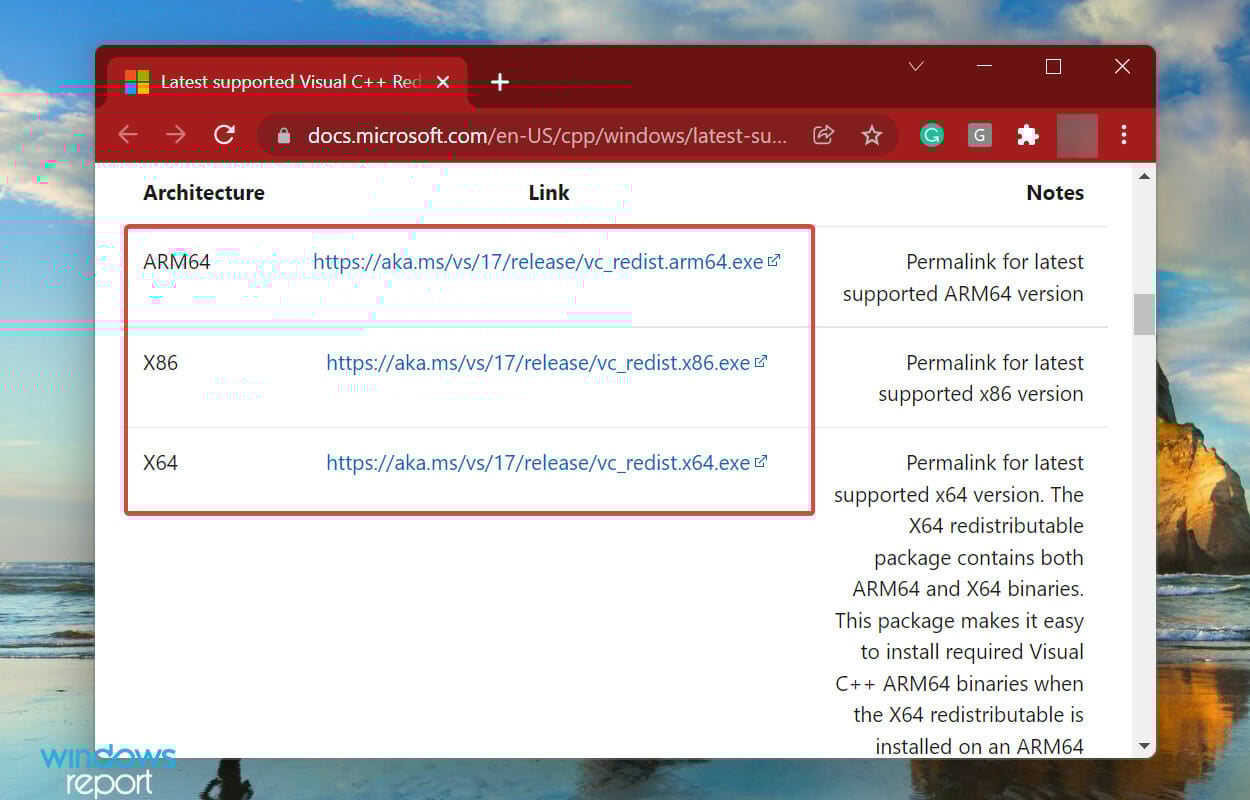Viewport: 1250px width, 800px height.
Task: Click the x64 permalink note paragraph
Action: pyautogui.click(x=959, y=604)
